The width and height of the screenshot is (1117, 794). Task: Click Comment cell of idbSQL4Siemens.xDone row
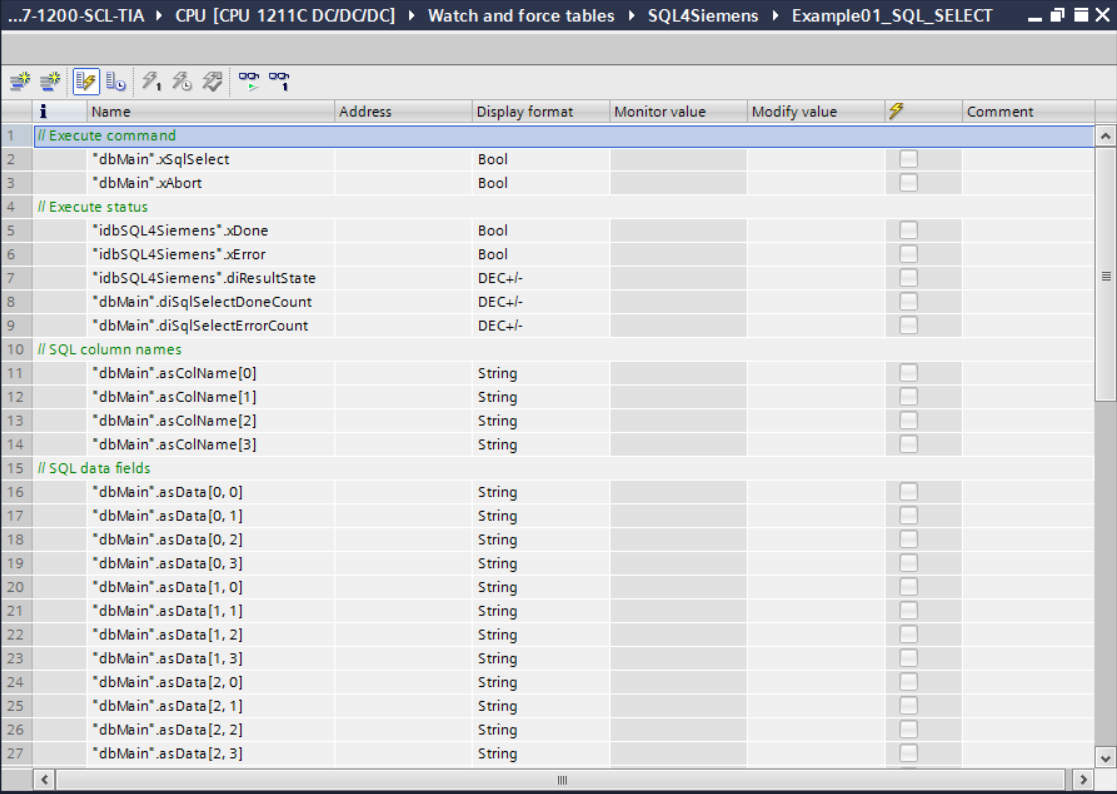[1028, 230]
